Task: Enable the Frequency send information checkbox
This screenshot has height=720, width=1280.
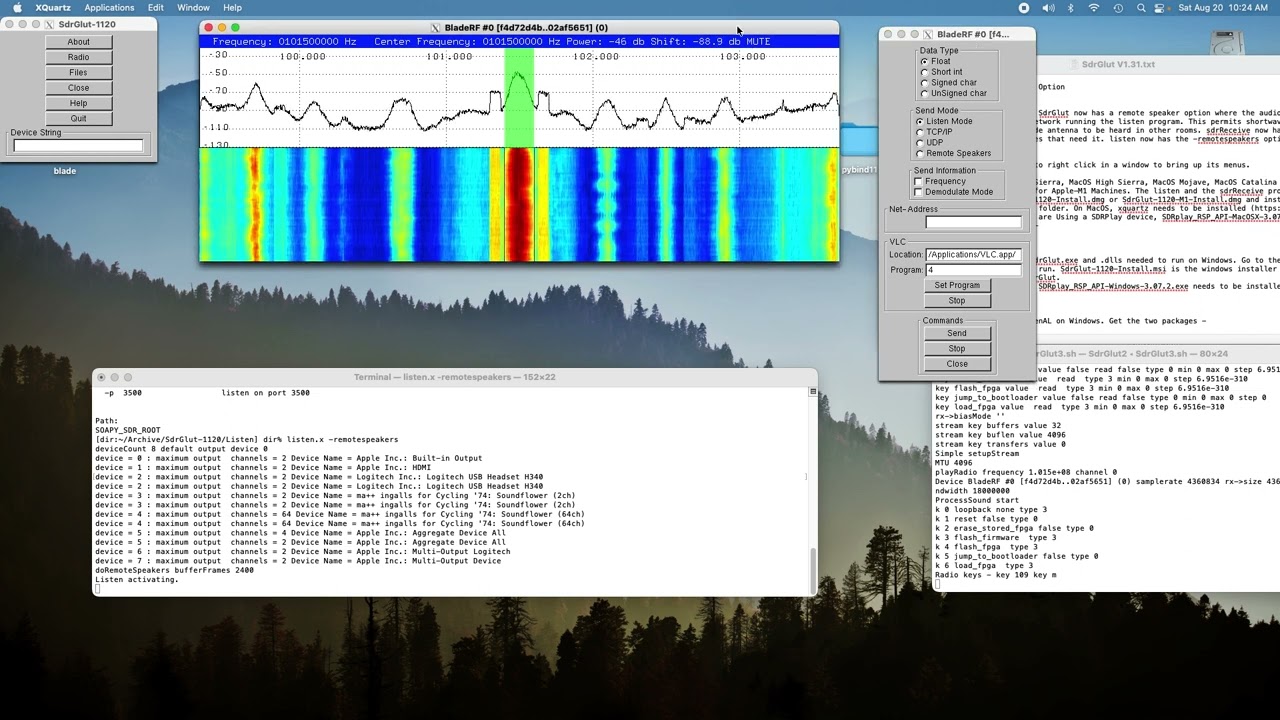Action: (x=919, y=181)
